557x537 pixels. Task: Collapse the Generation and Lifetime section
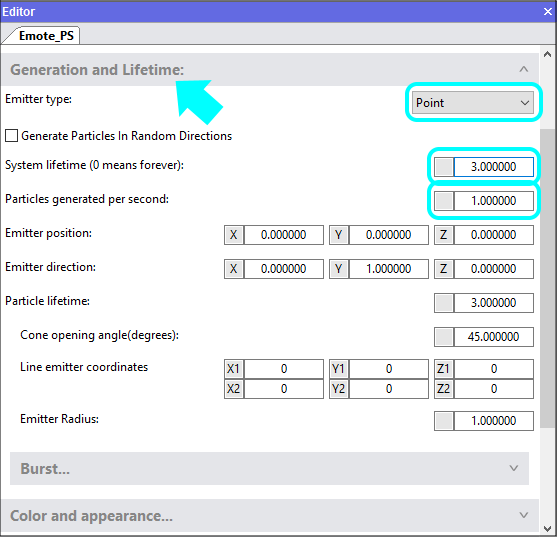click(524, 70)
